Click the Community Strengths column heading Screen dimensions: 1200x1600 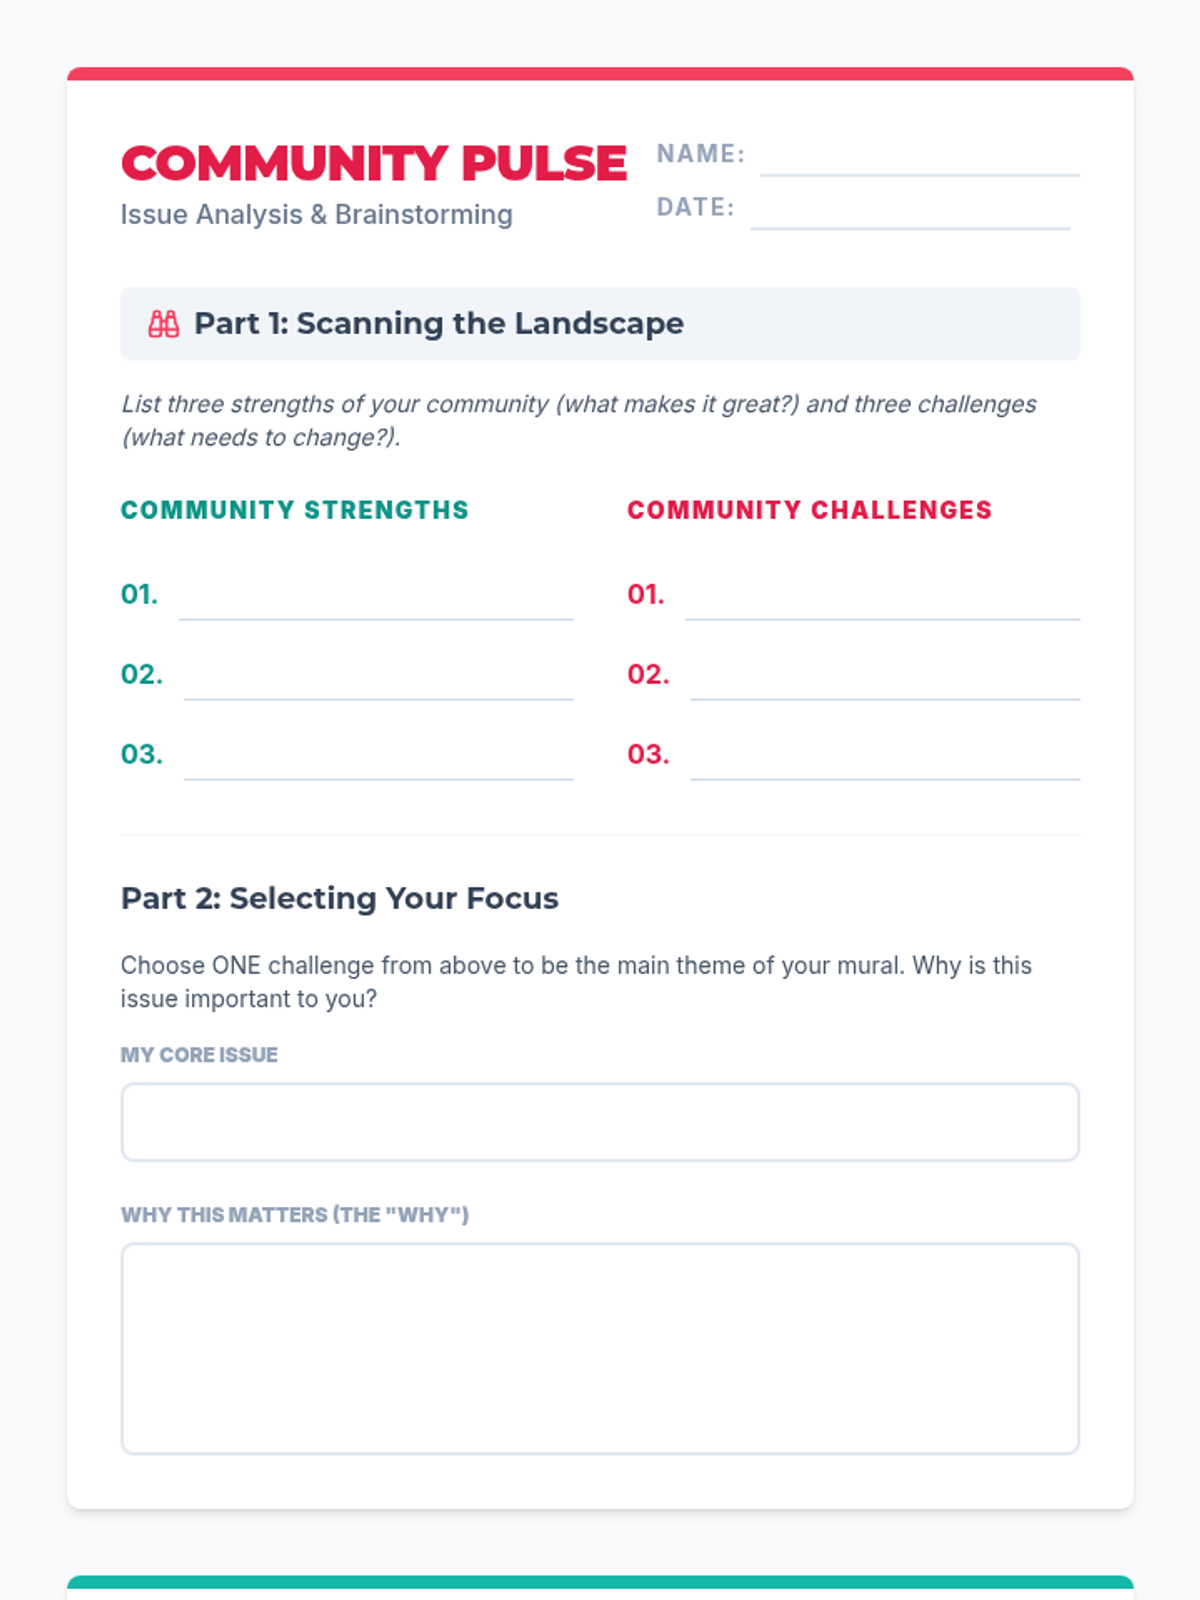pyautogui.click(x=294, y=510)
